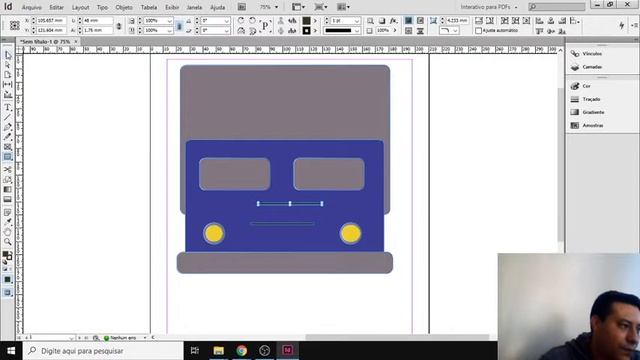Select the Line tool

[8, 117]
